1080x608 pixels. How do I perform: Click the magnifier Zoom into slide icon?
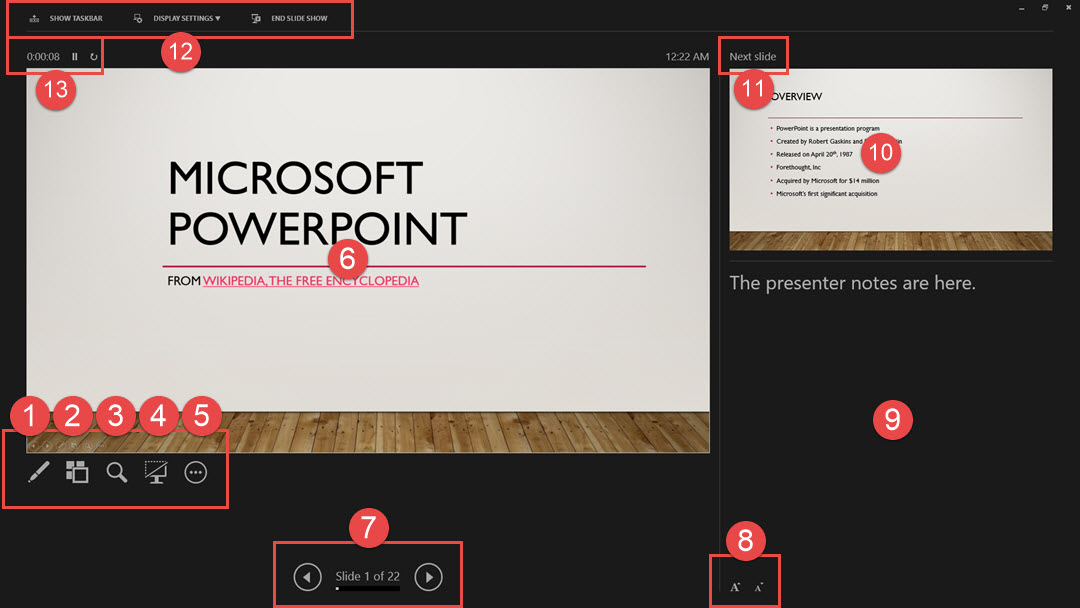pyautogui.click(x=117, y=473)
